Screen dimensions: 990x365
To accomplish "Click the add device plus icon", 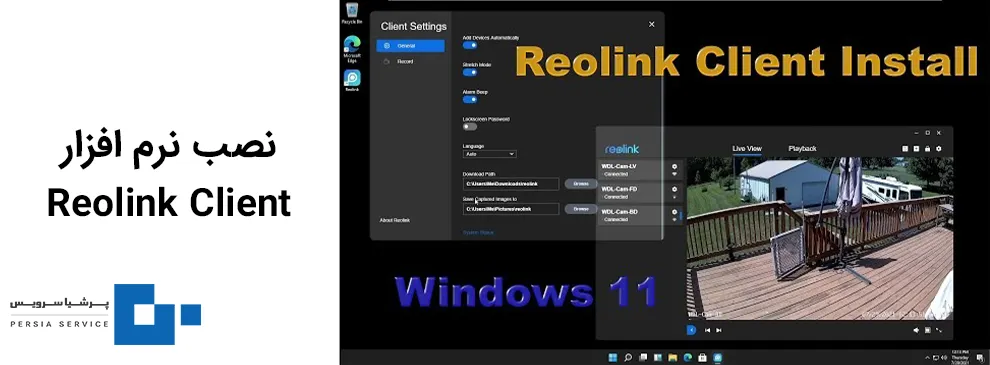I will point(916,149).
